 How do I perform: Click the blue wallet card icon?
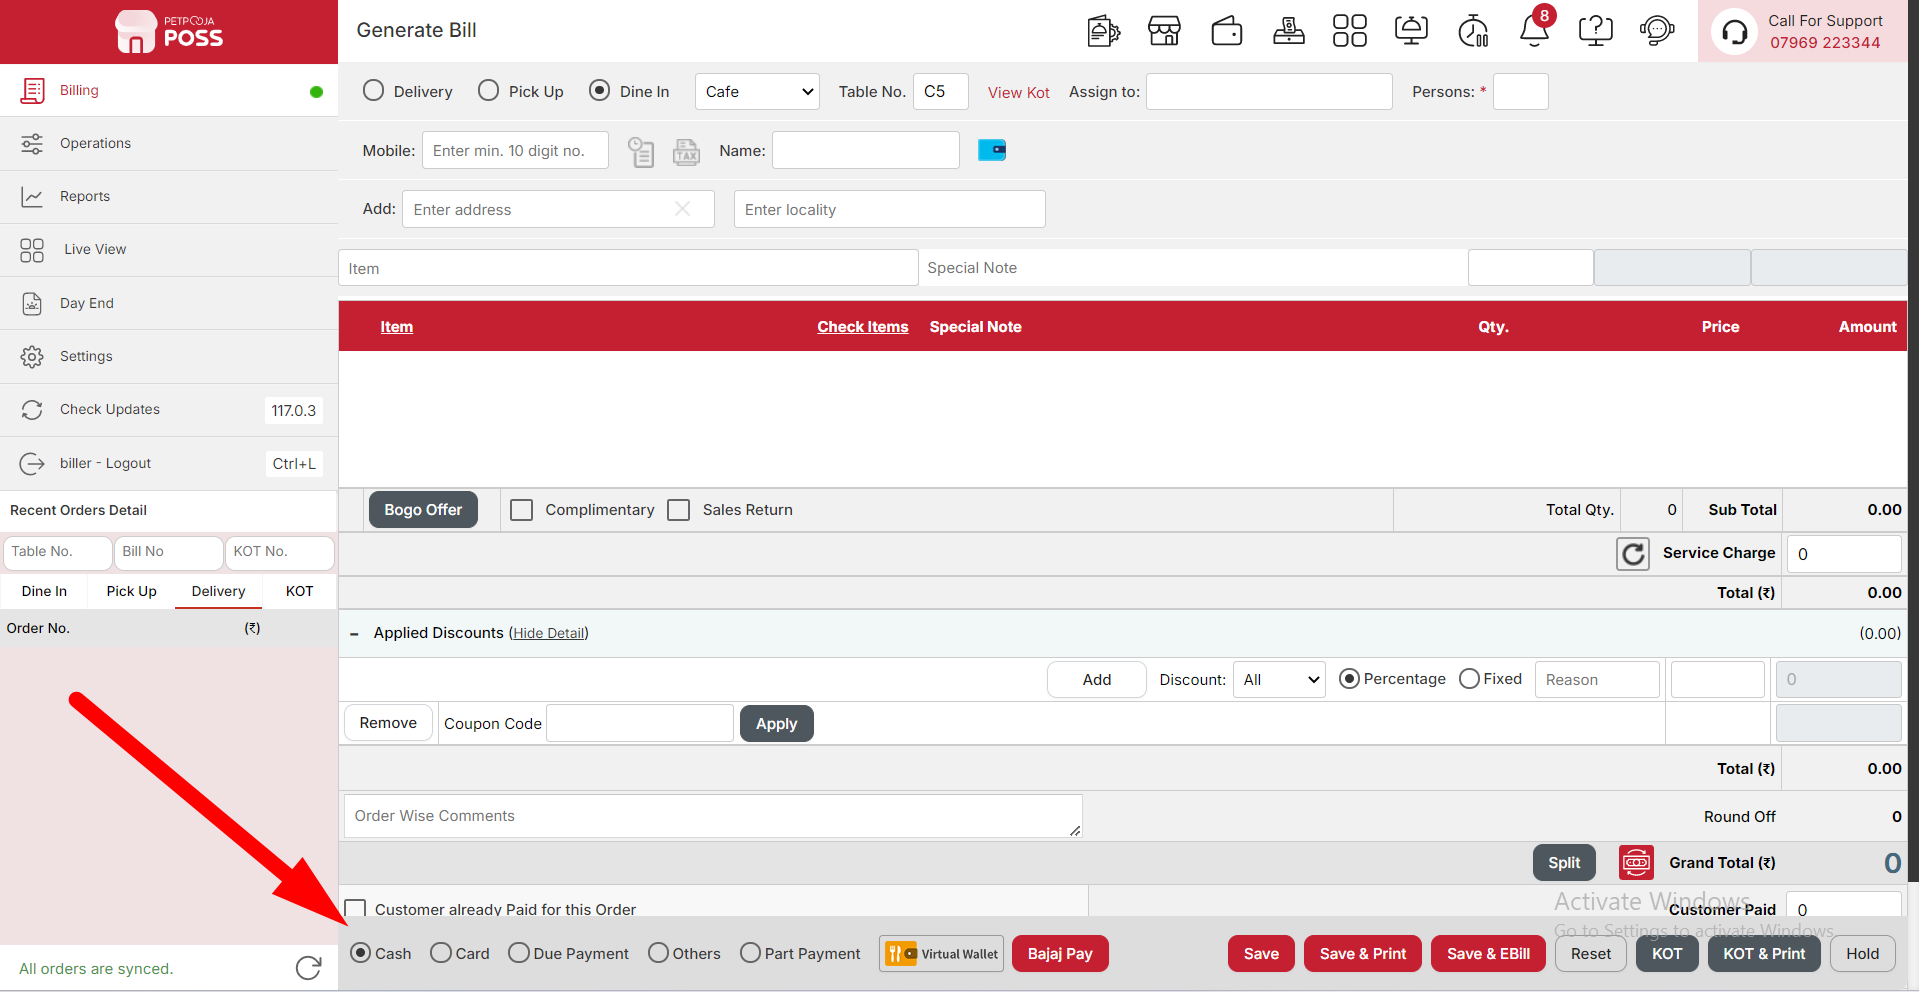(x=992, y=150)
